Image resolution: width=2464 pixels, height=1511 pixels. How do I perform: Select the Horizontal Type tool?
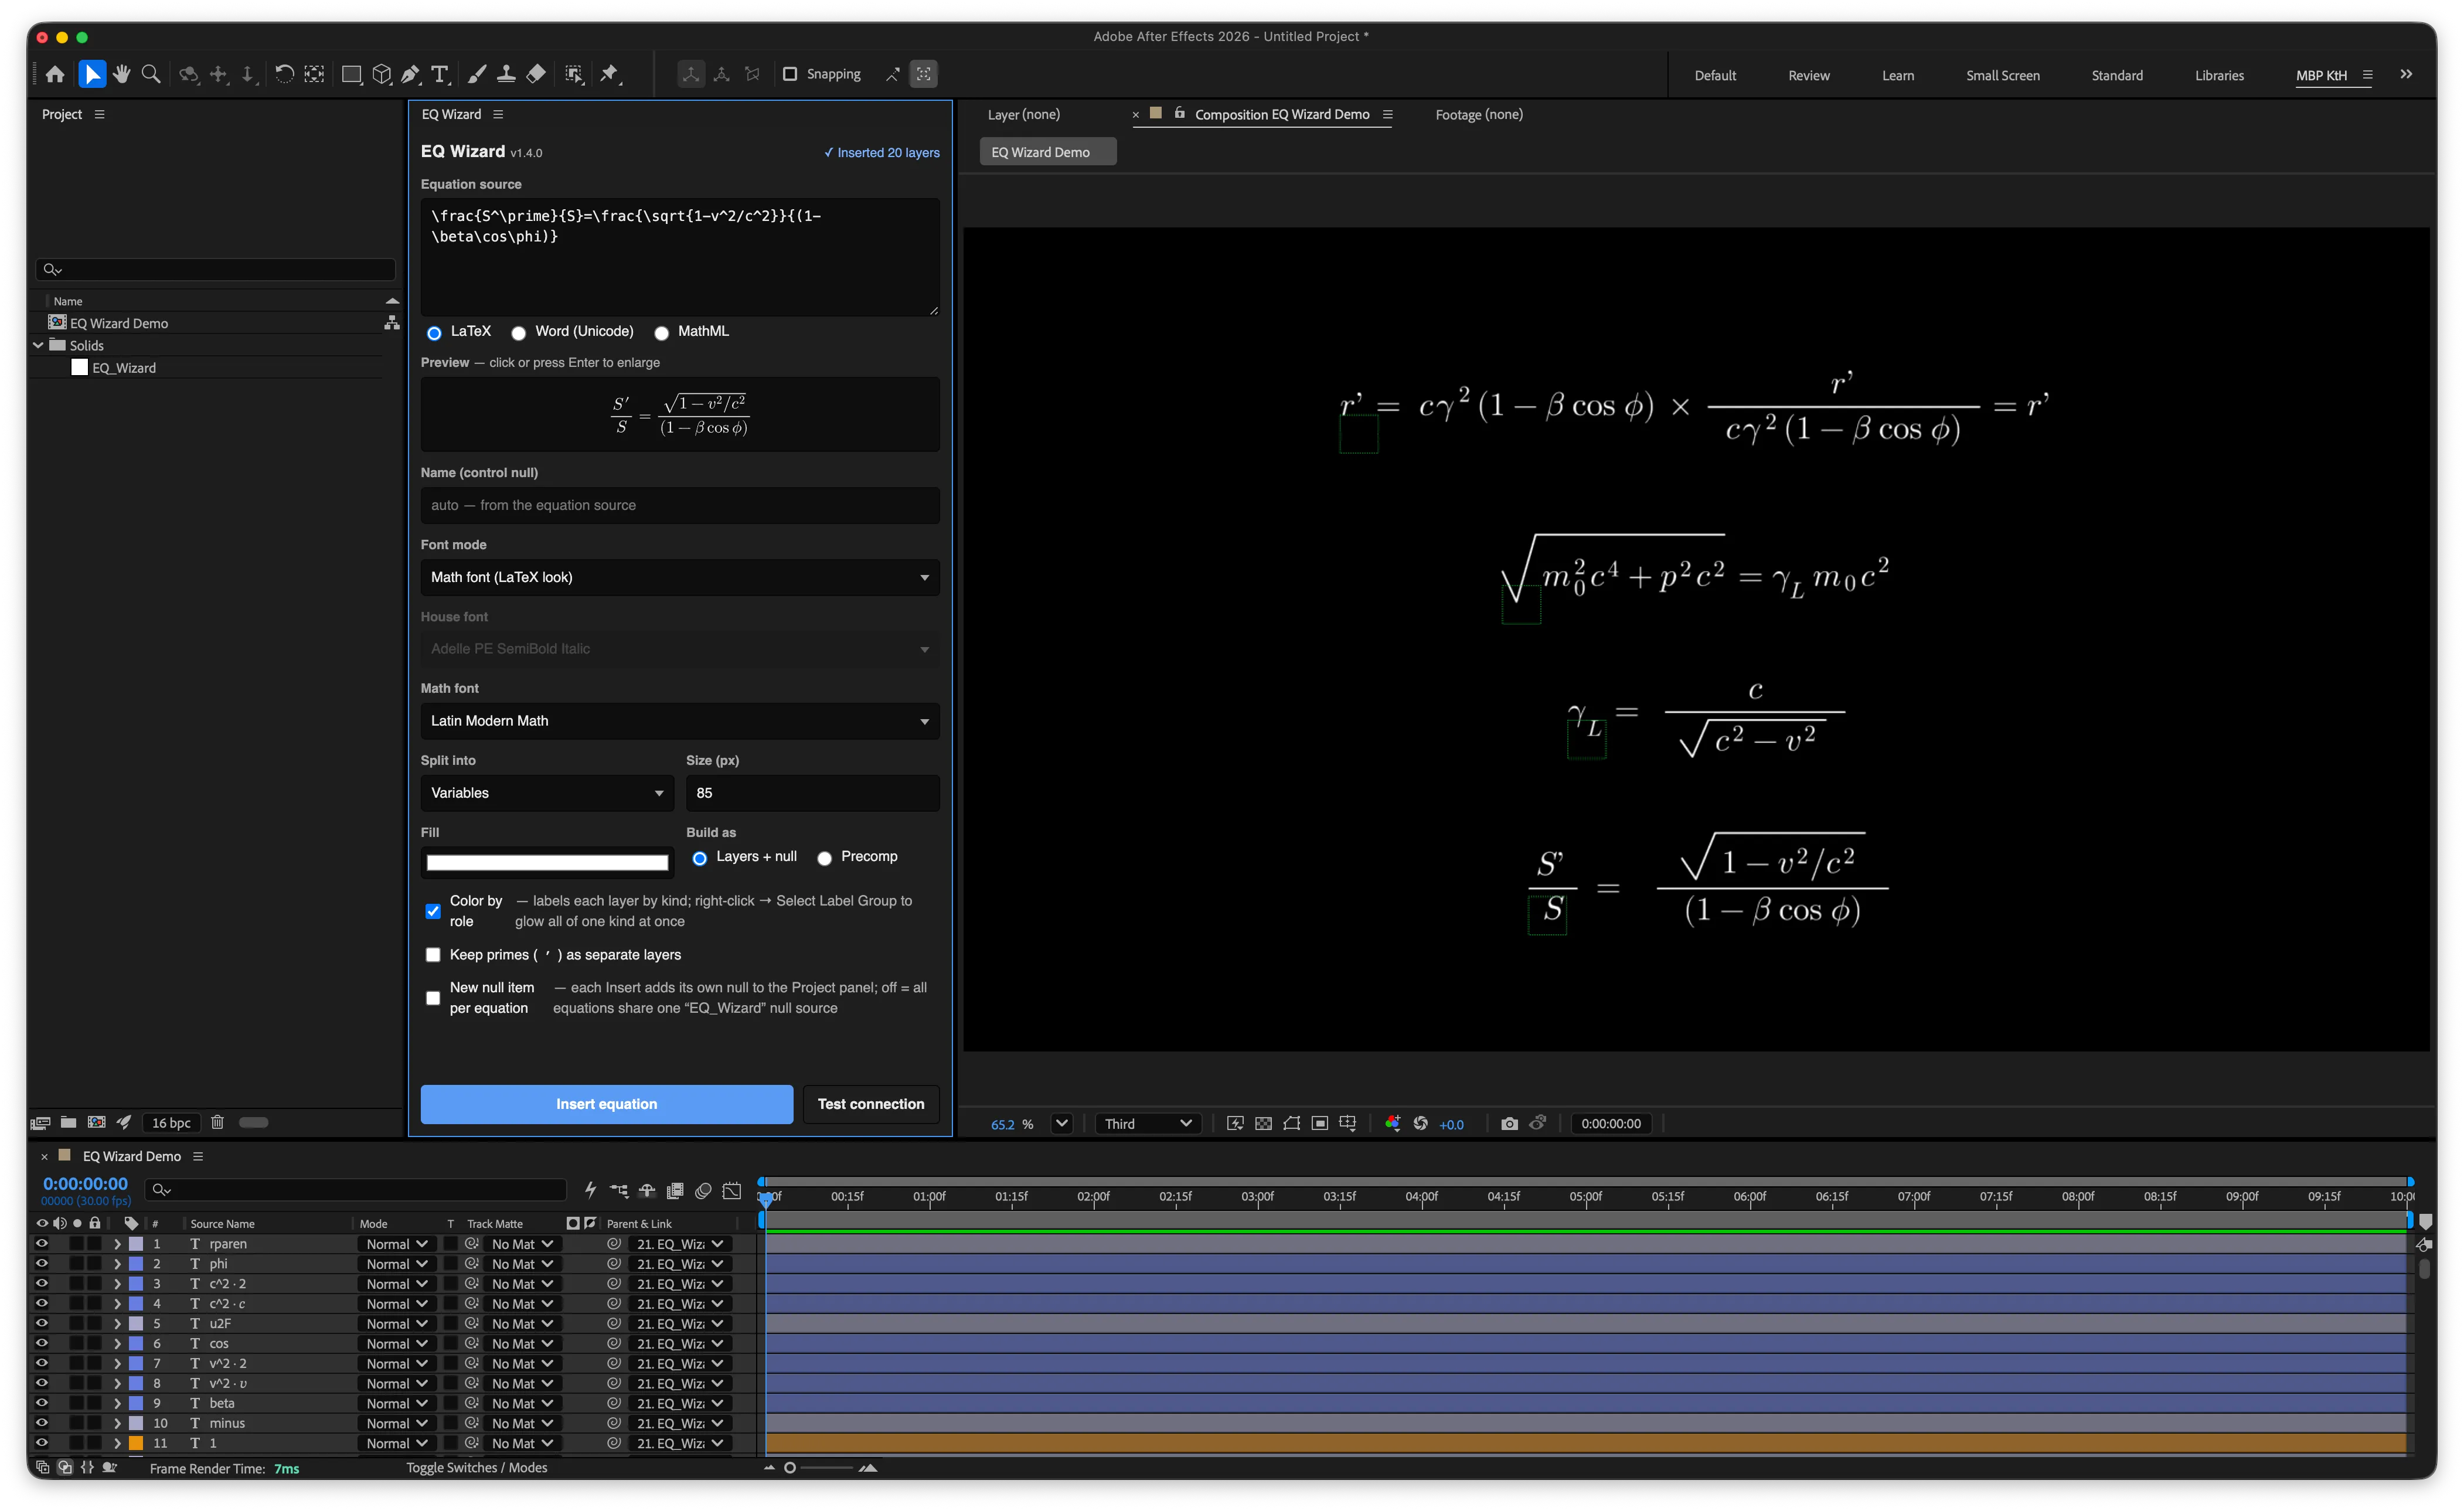440,74
